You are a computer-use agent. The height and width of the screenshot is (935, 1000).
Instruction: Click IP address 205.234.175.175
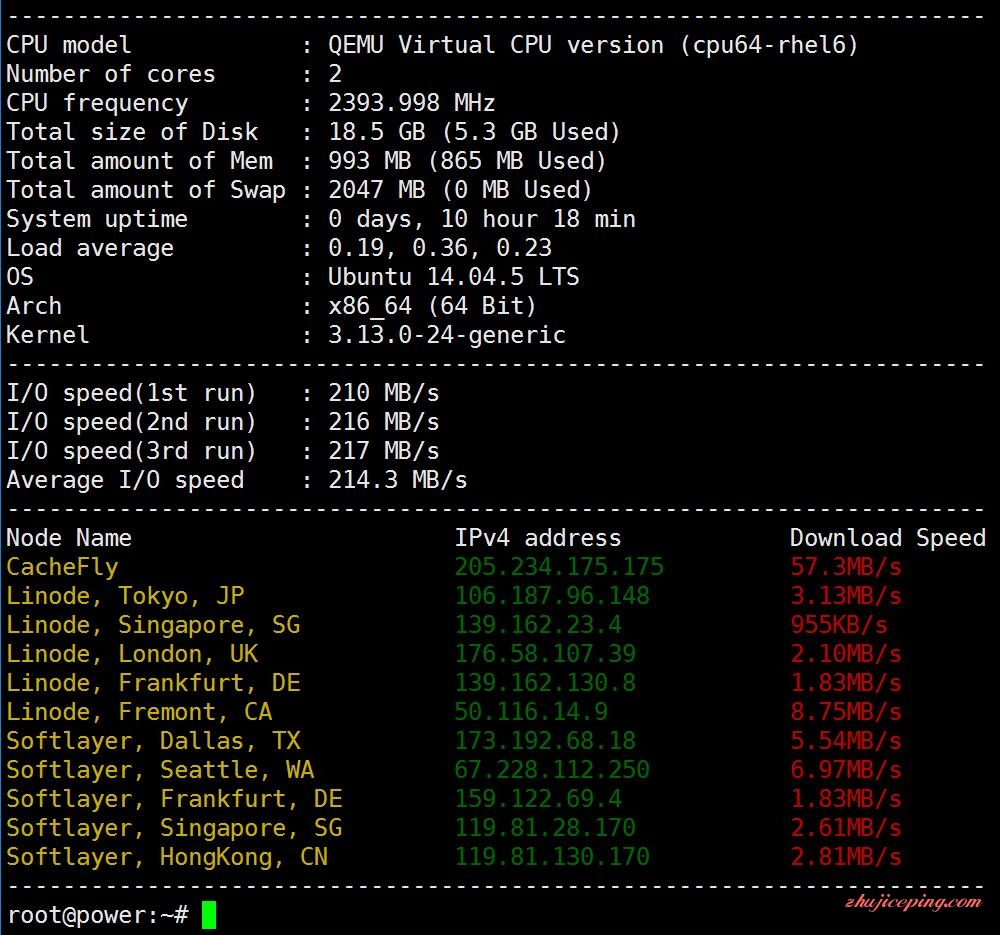pos(559,566)
